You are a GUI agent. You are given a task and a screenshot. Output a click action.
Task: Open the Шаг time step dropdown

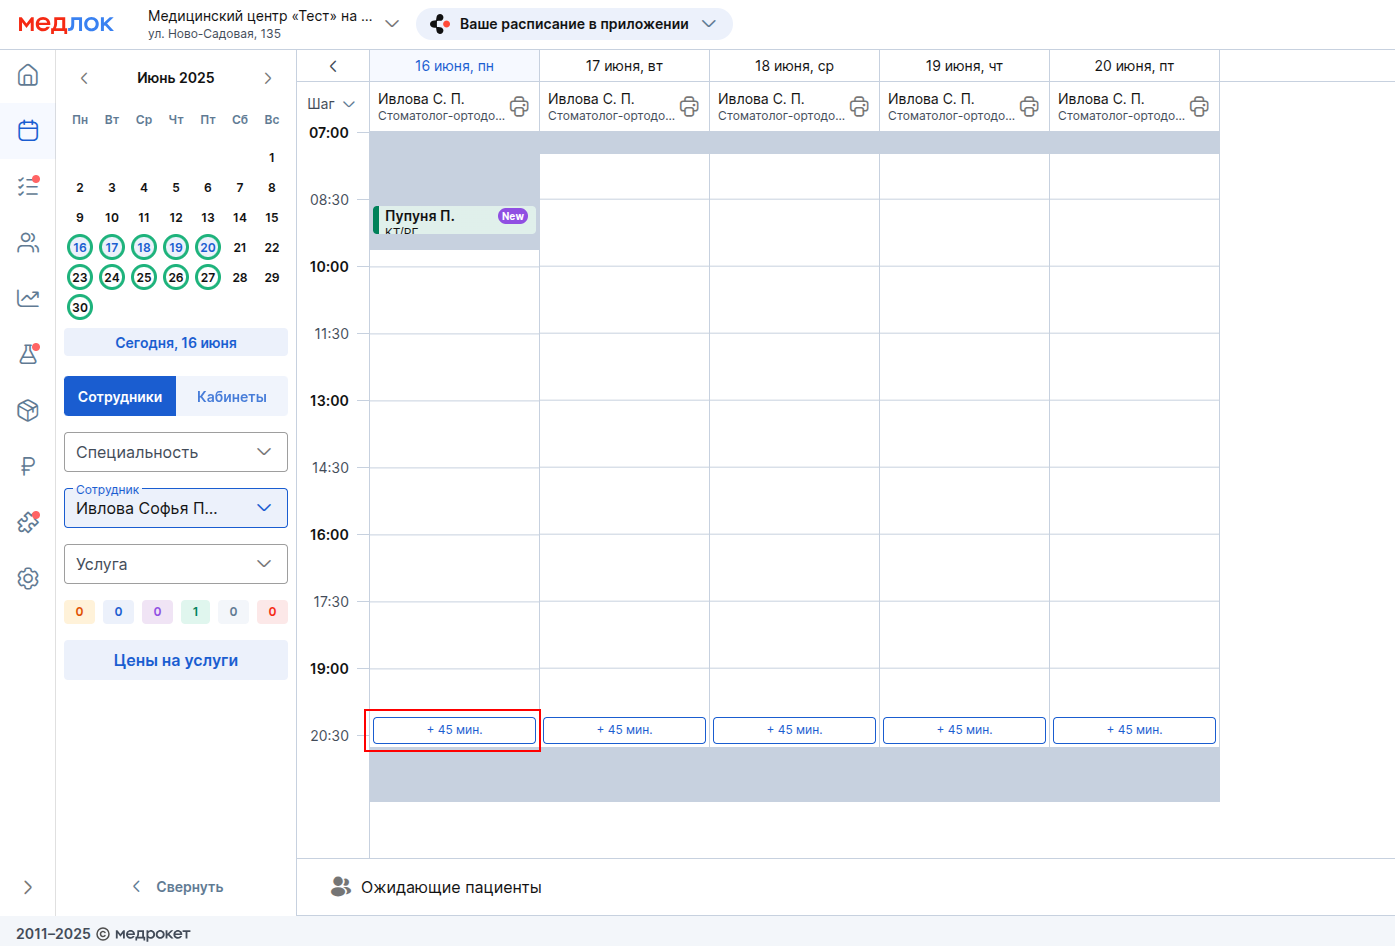[331, 104]
